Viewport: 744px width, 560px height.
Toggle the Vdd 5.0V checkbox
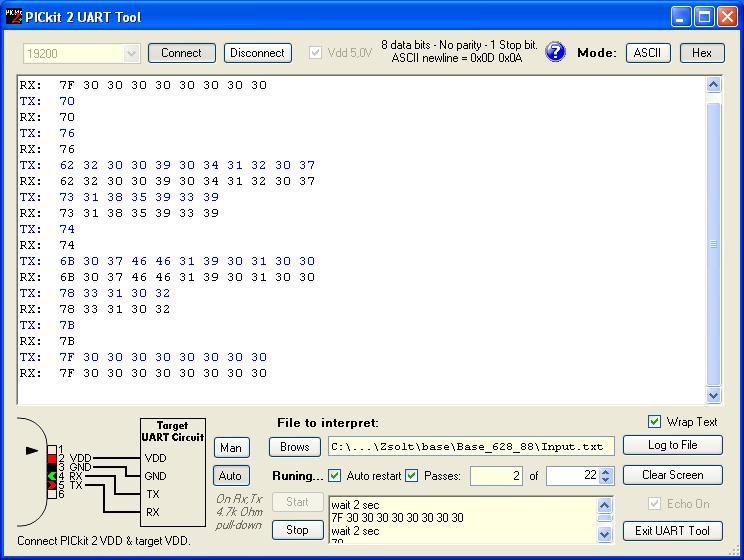pyautogui.click(x=315, y=52)
